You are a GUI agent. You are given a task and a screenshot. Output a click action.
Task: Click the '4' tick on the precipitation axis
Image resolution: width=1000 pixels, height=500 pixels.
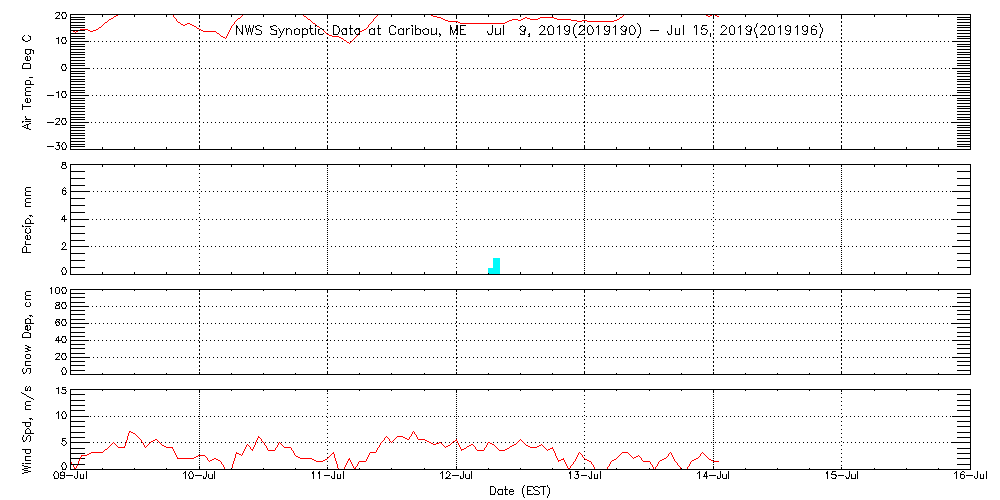[x=64, y=219]
